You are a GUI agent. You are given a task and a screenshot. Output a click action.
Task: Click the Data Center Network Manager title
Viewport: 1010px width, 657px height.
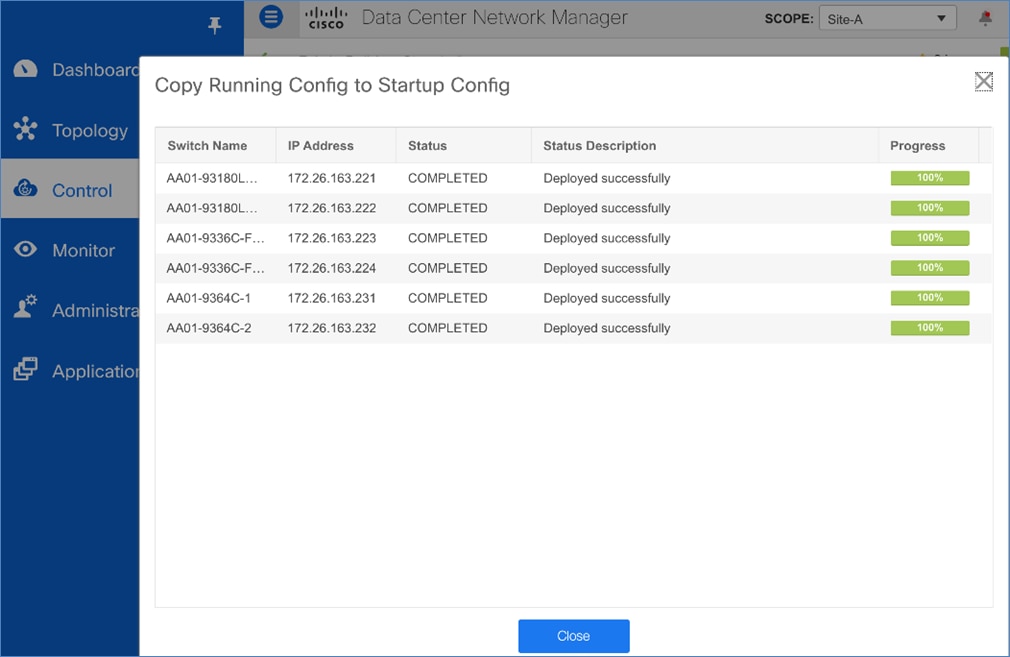coord(494,17)
